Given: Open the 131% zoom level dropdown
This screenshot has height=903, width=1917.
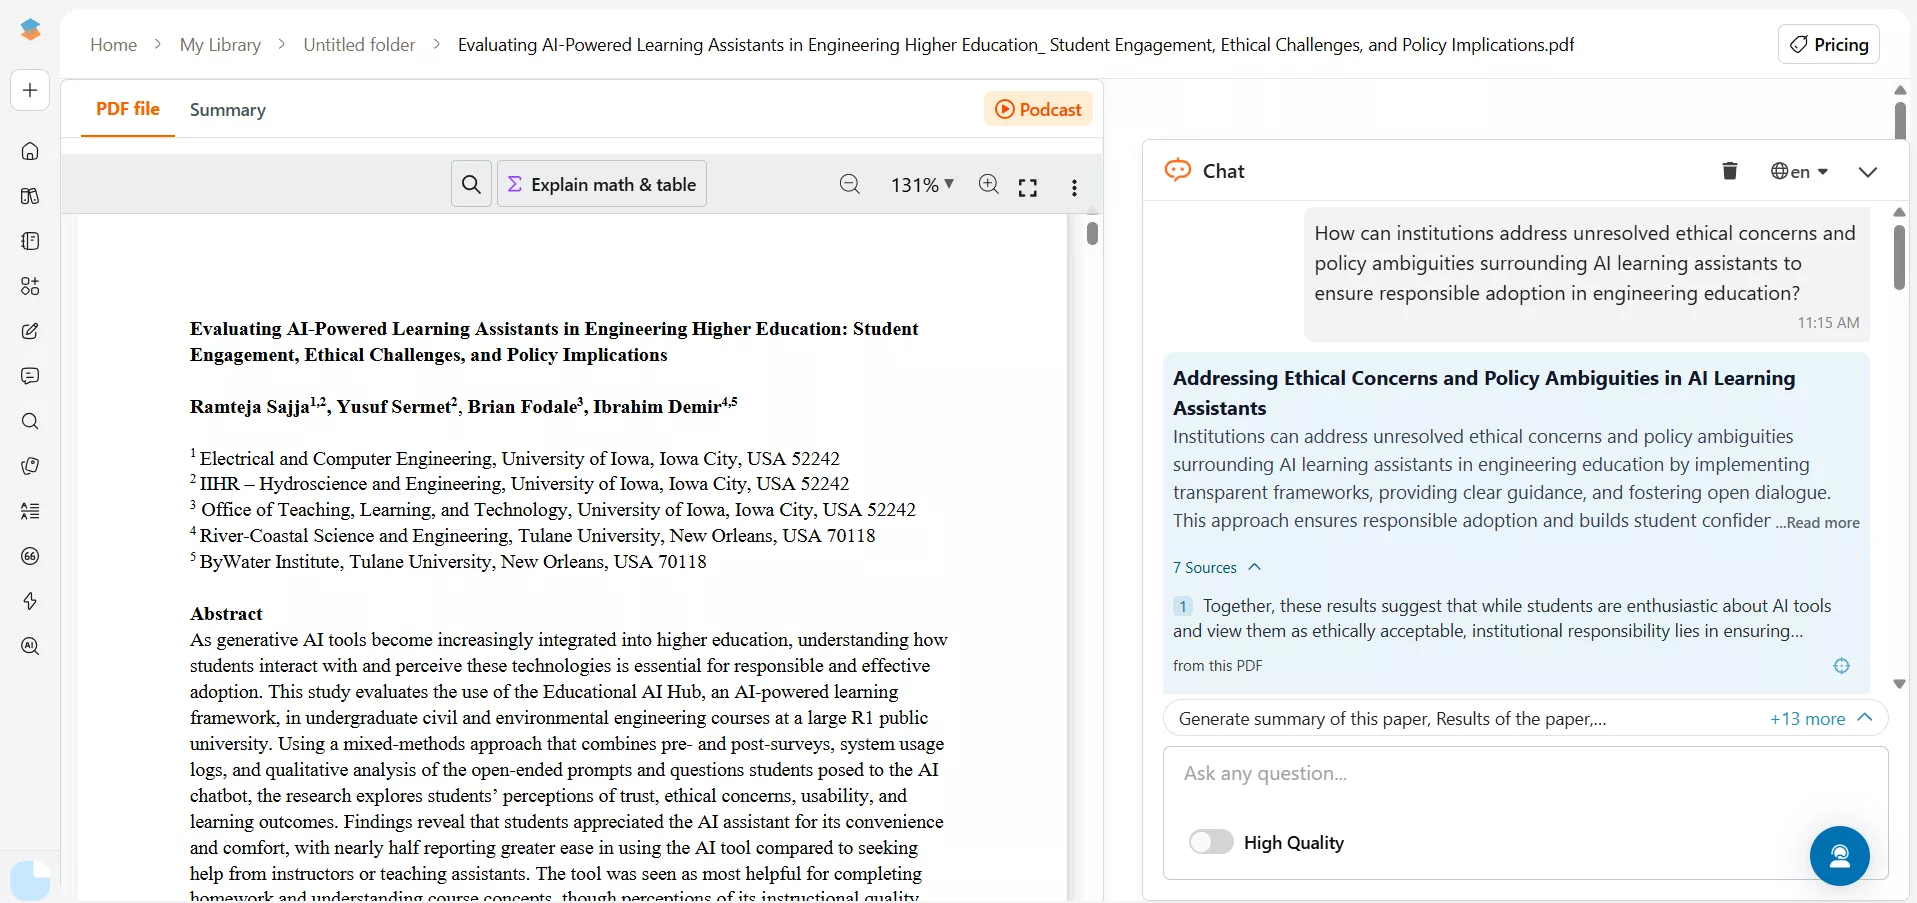Looking at the screenshot, I should (921, 185).
